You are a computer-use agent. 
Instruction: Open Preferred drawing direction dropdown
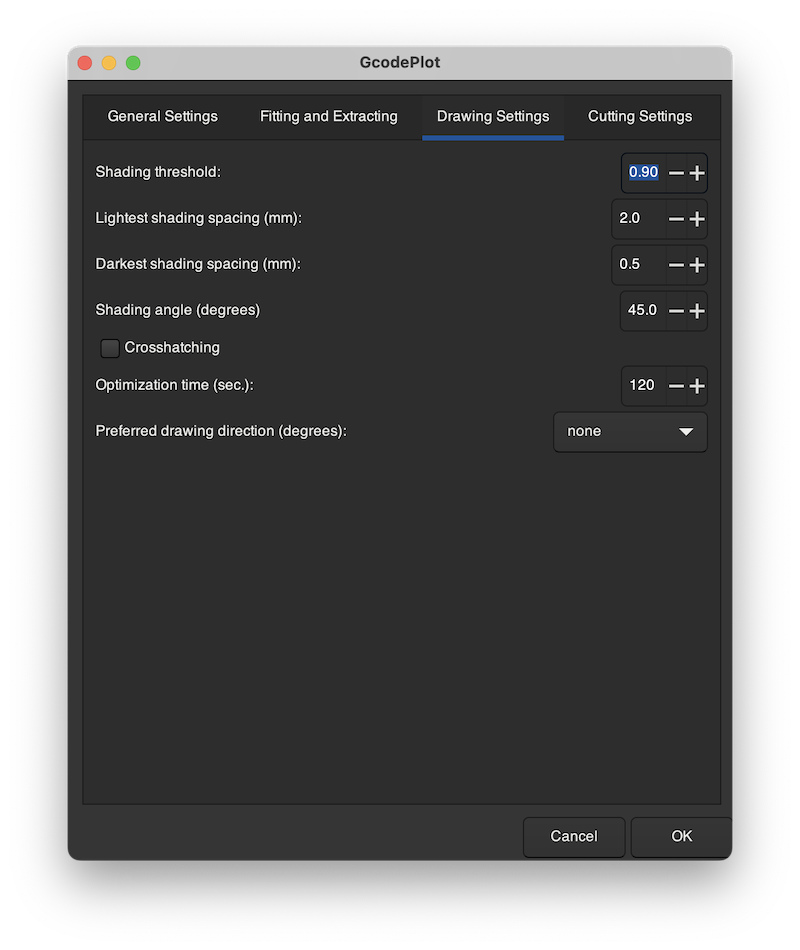[x=630, y=432]
